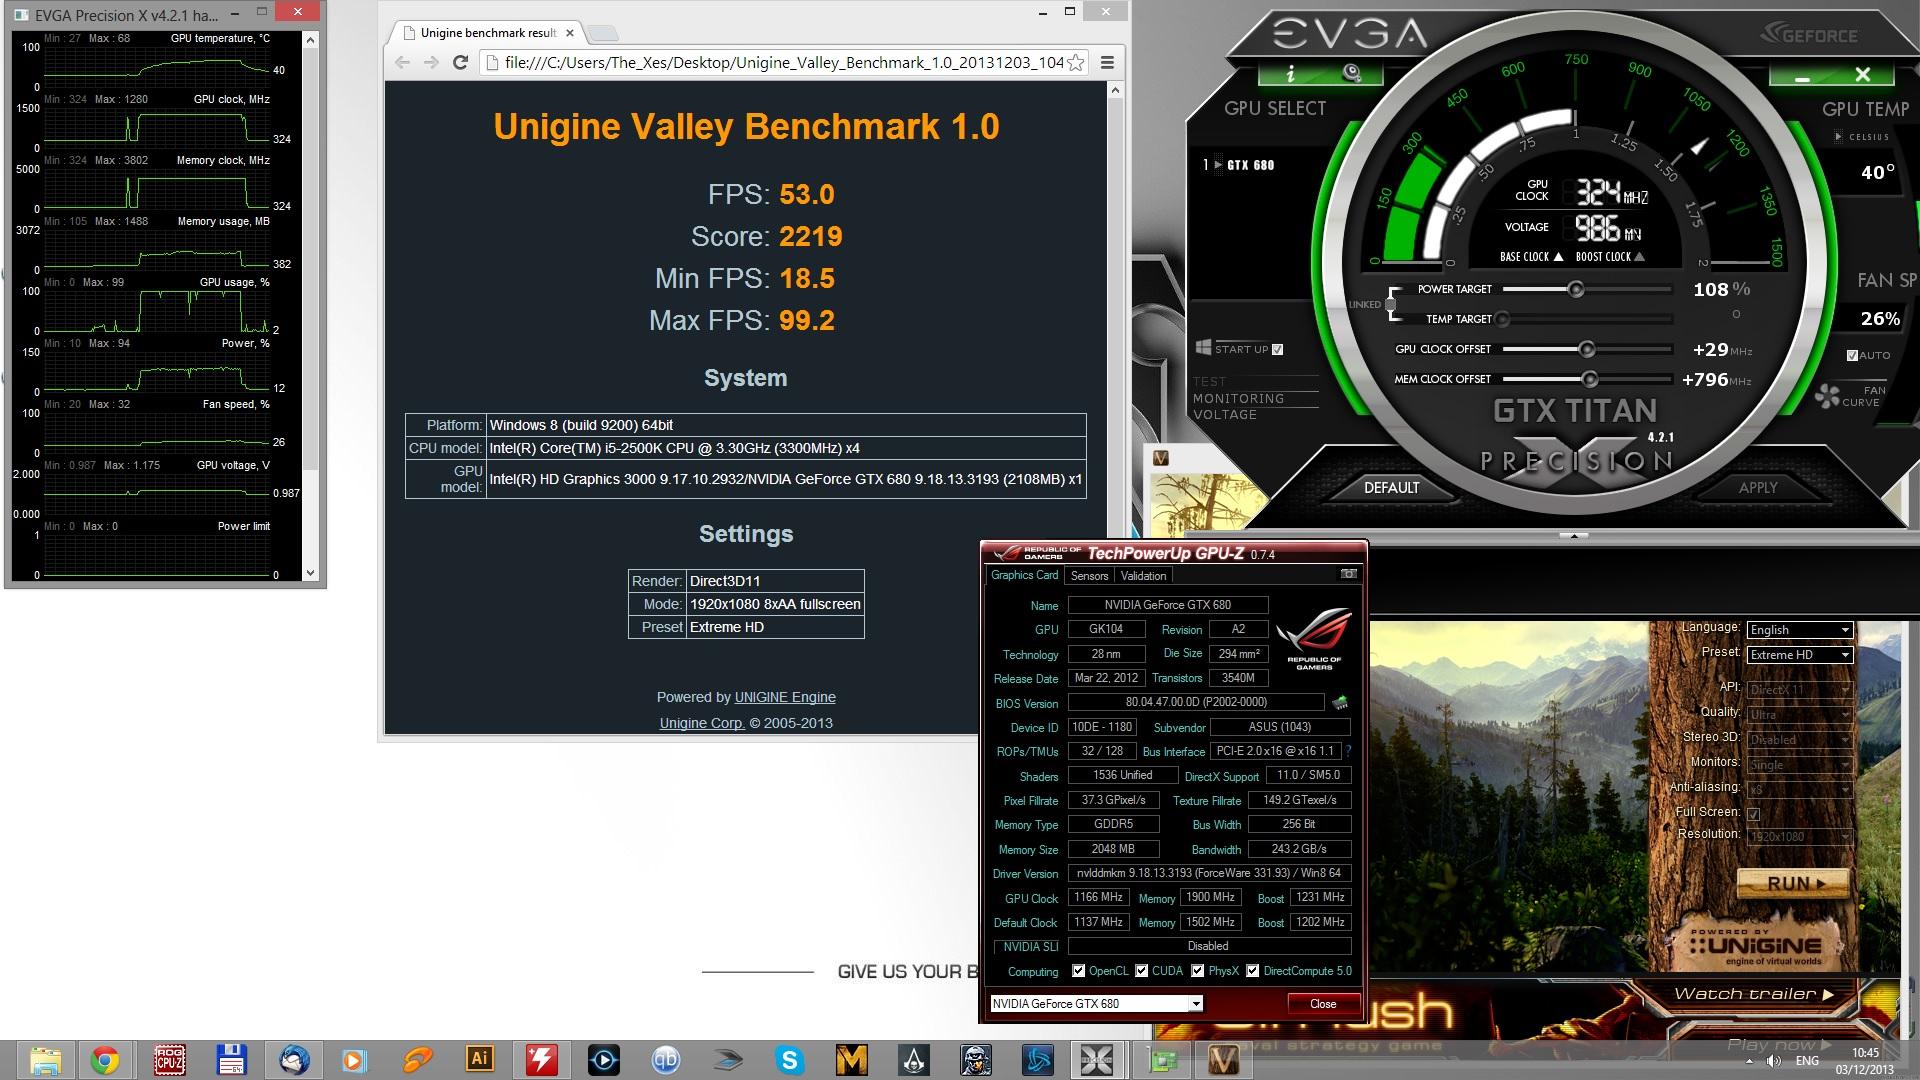This screenshot has height=1080, width=1920.
Task: Click the Mem Clock Offset slider knob
Action: coord(1589,379)
